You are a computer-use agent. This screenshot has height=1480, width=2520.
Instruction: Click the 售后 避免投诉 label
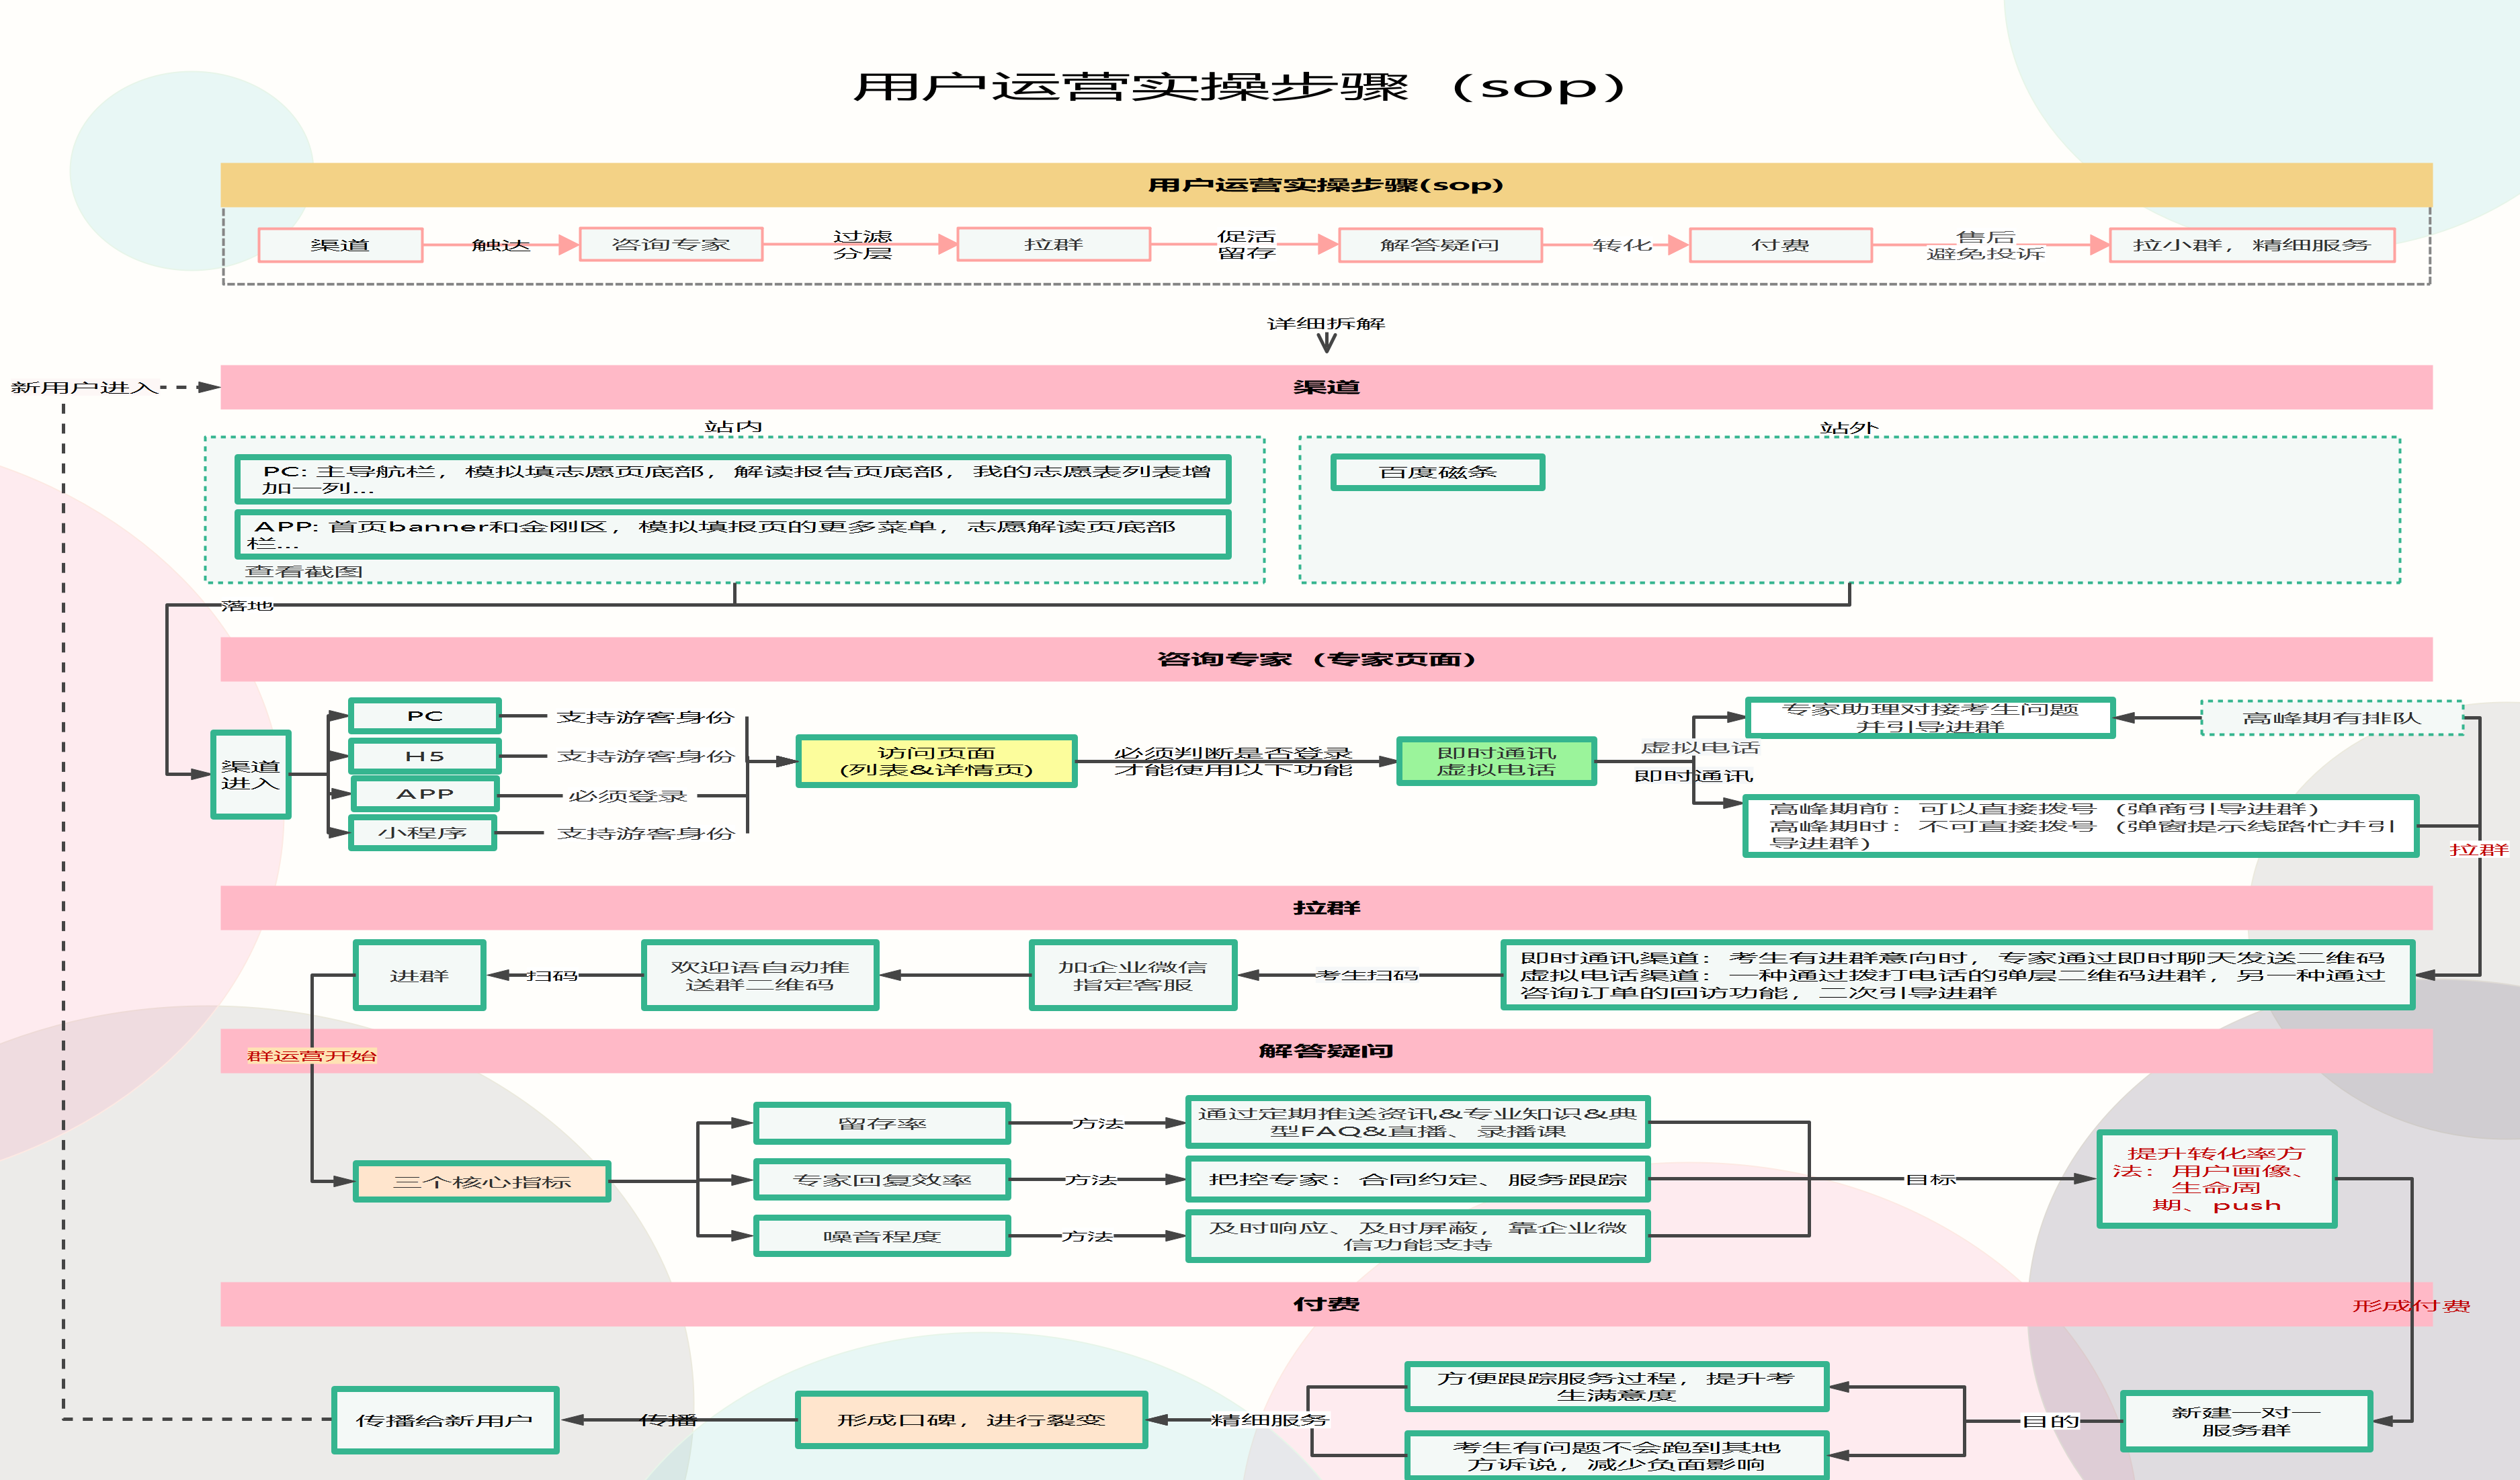coord(1986,245)
